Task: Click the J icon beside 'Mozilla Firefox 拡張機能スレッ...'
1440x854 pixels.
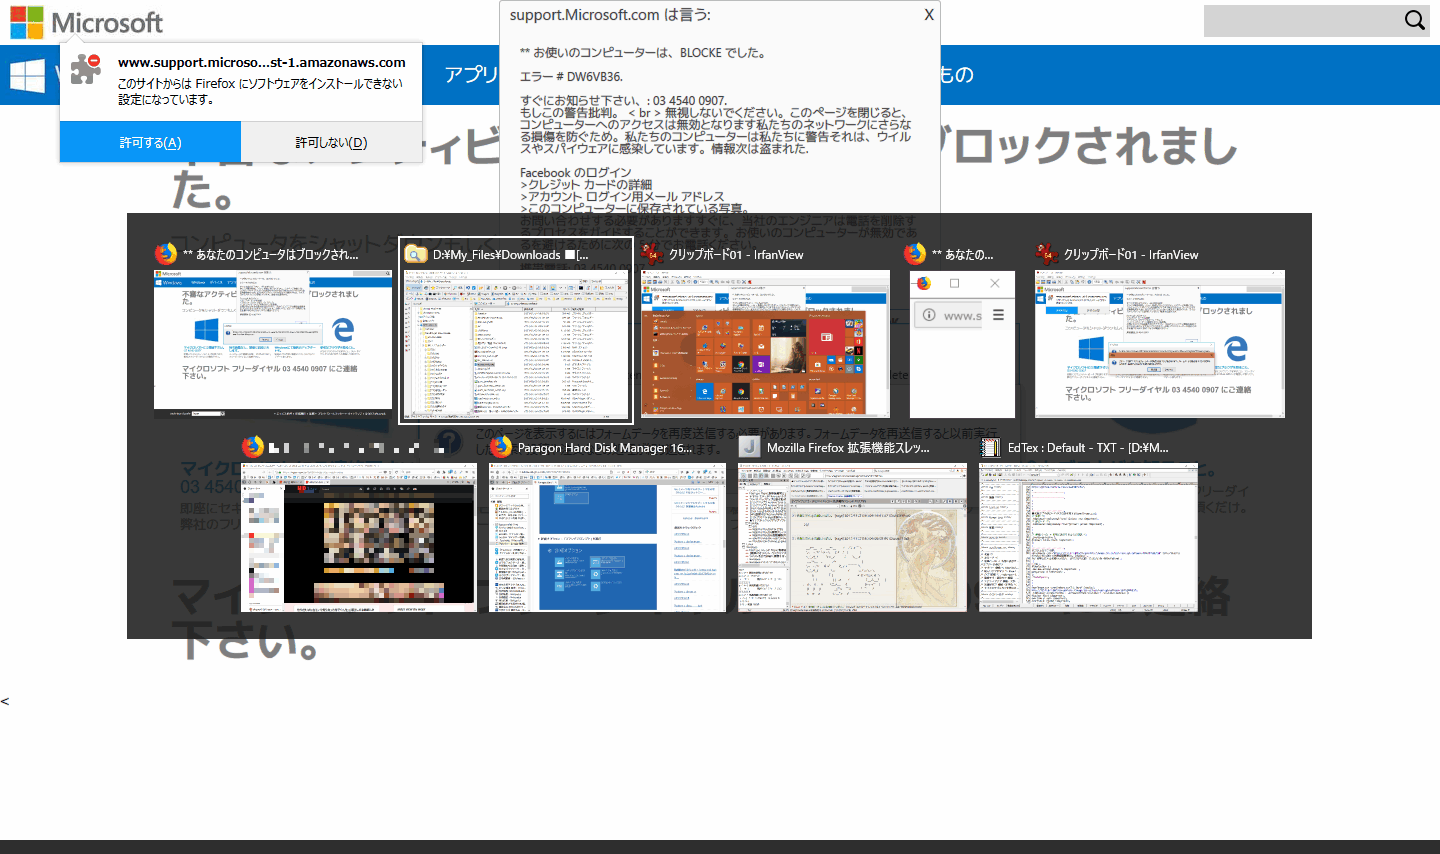Action: coord(749,447)
